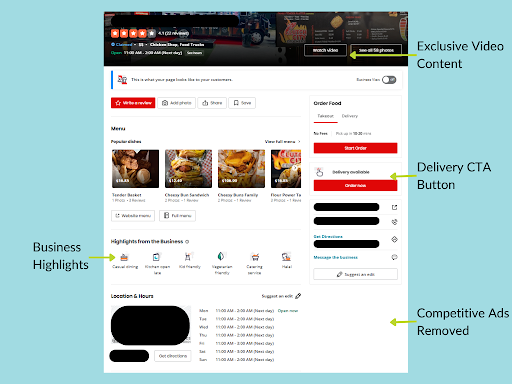The height and width of the screenshot is (384, 512).
Task: Click the Catering service icon
Action: [x=255, y=257]
